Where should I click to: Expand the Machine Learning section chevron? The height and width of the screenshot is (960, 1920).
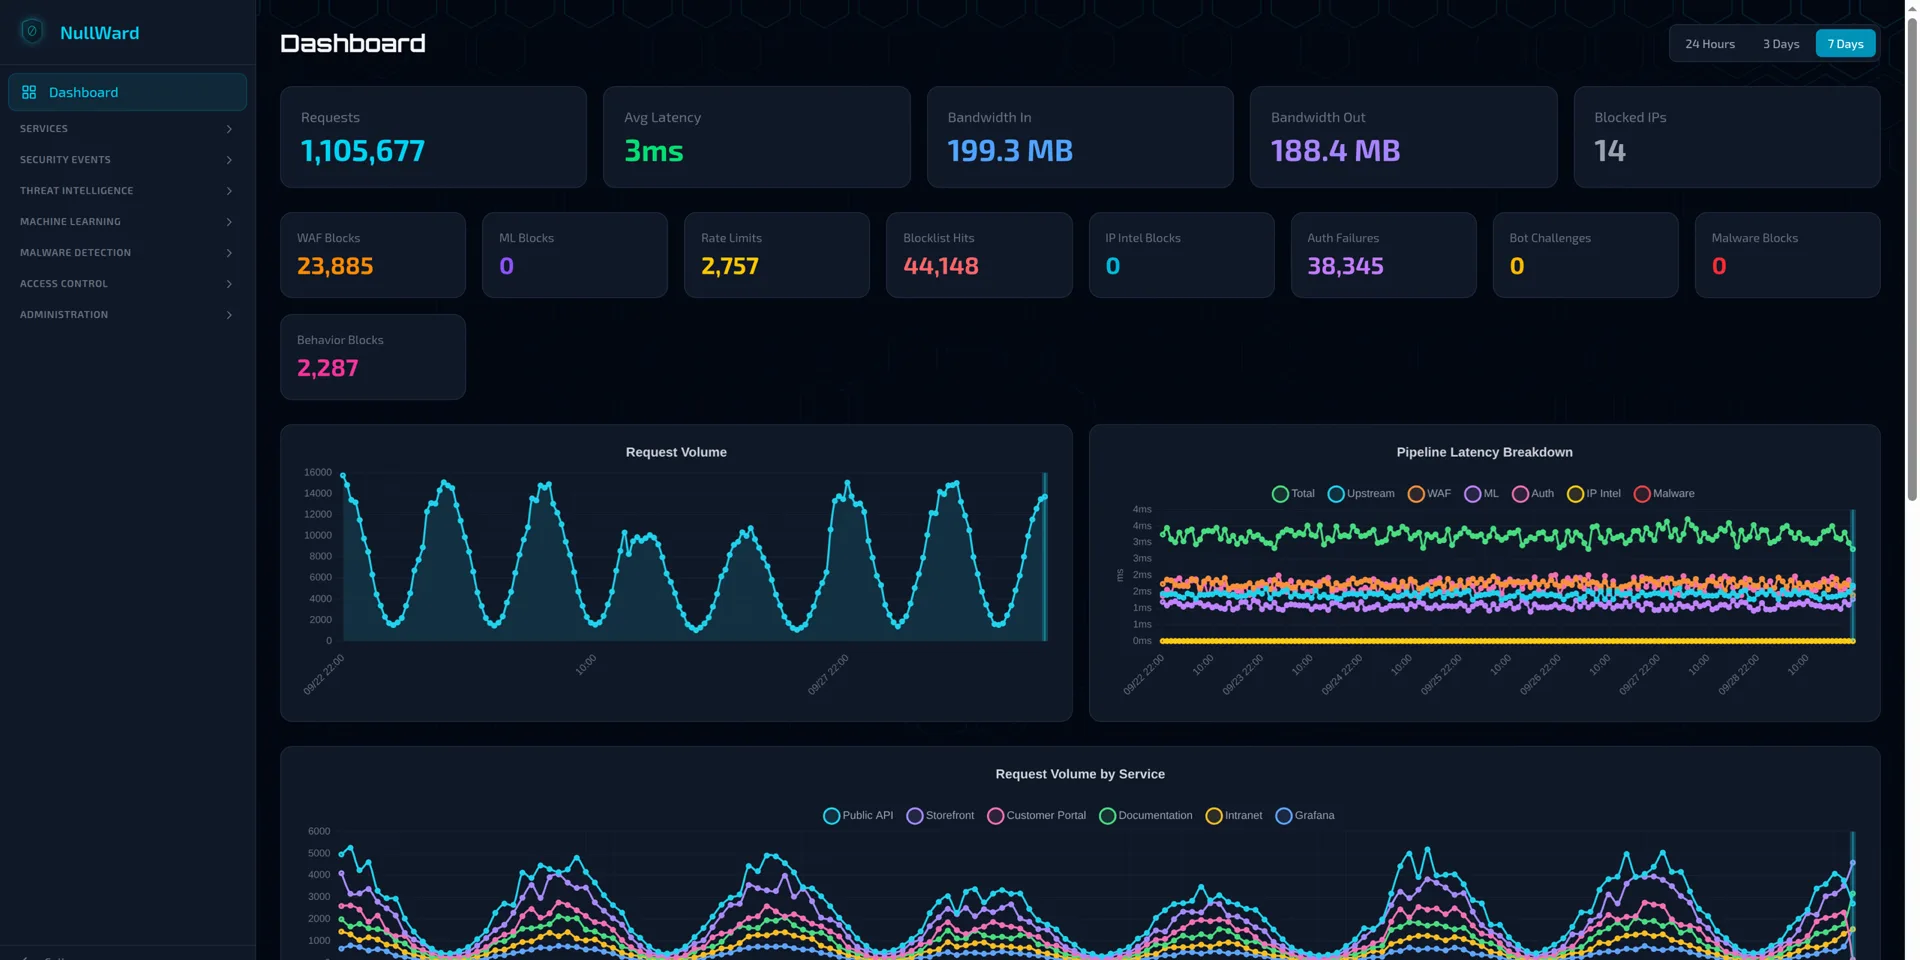click(229, 222)
